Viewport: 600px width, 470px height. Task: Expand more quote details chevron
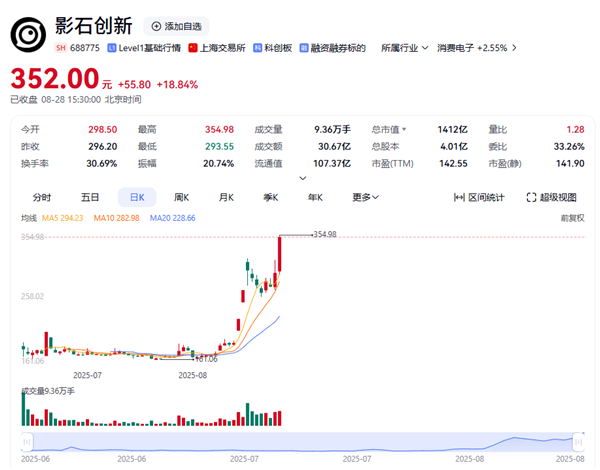click(303, 178)
